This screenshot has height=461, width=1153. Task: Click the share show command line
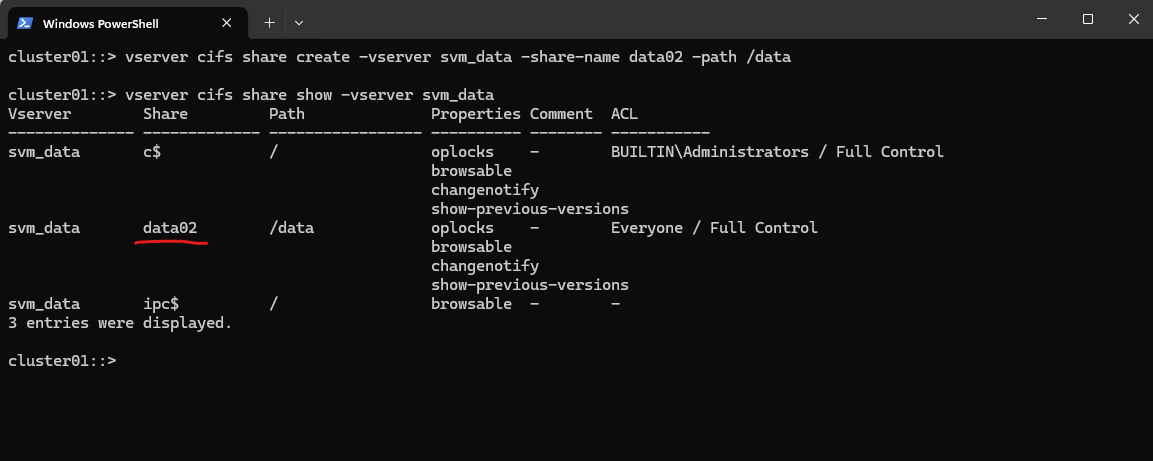point(251,95)
